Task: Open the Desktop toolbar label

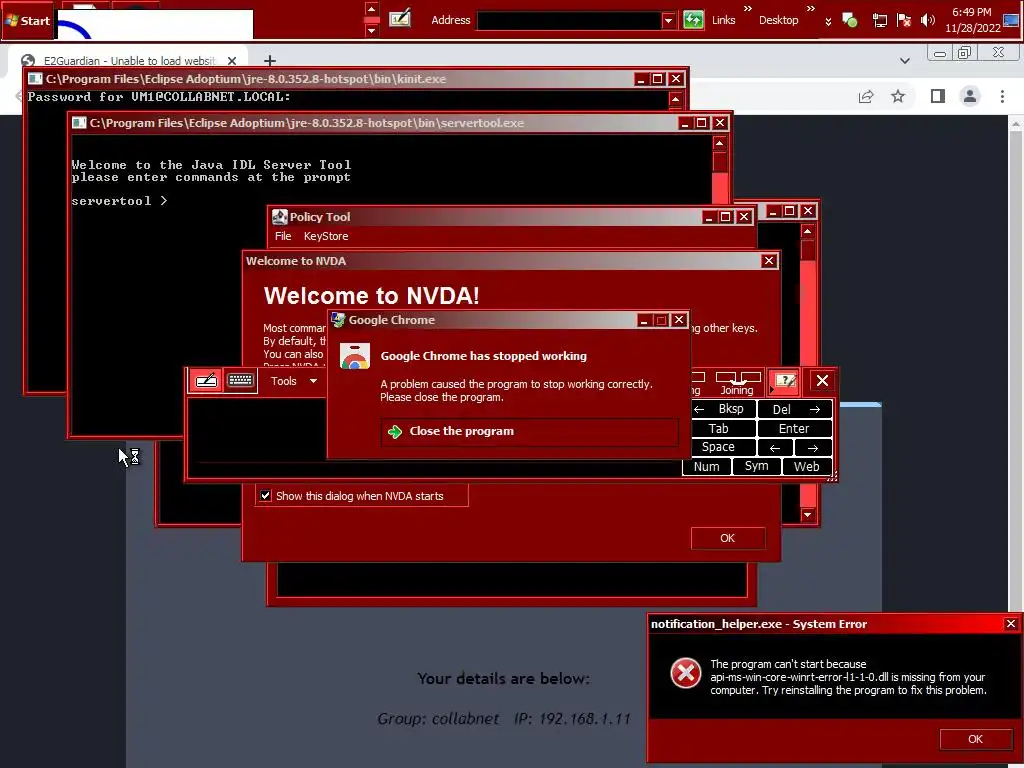Action: click(x=778, y=20)
